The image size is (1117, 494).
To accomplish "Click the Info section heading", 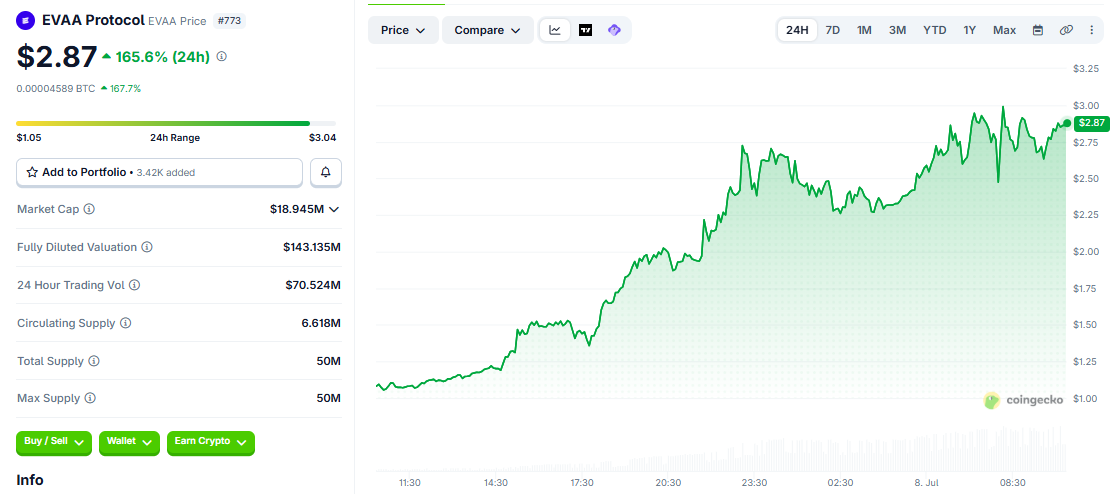I will pos(30,480).
